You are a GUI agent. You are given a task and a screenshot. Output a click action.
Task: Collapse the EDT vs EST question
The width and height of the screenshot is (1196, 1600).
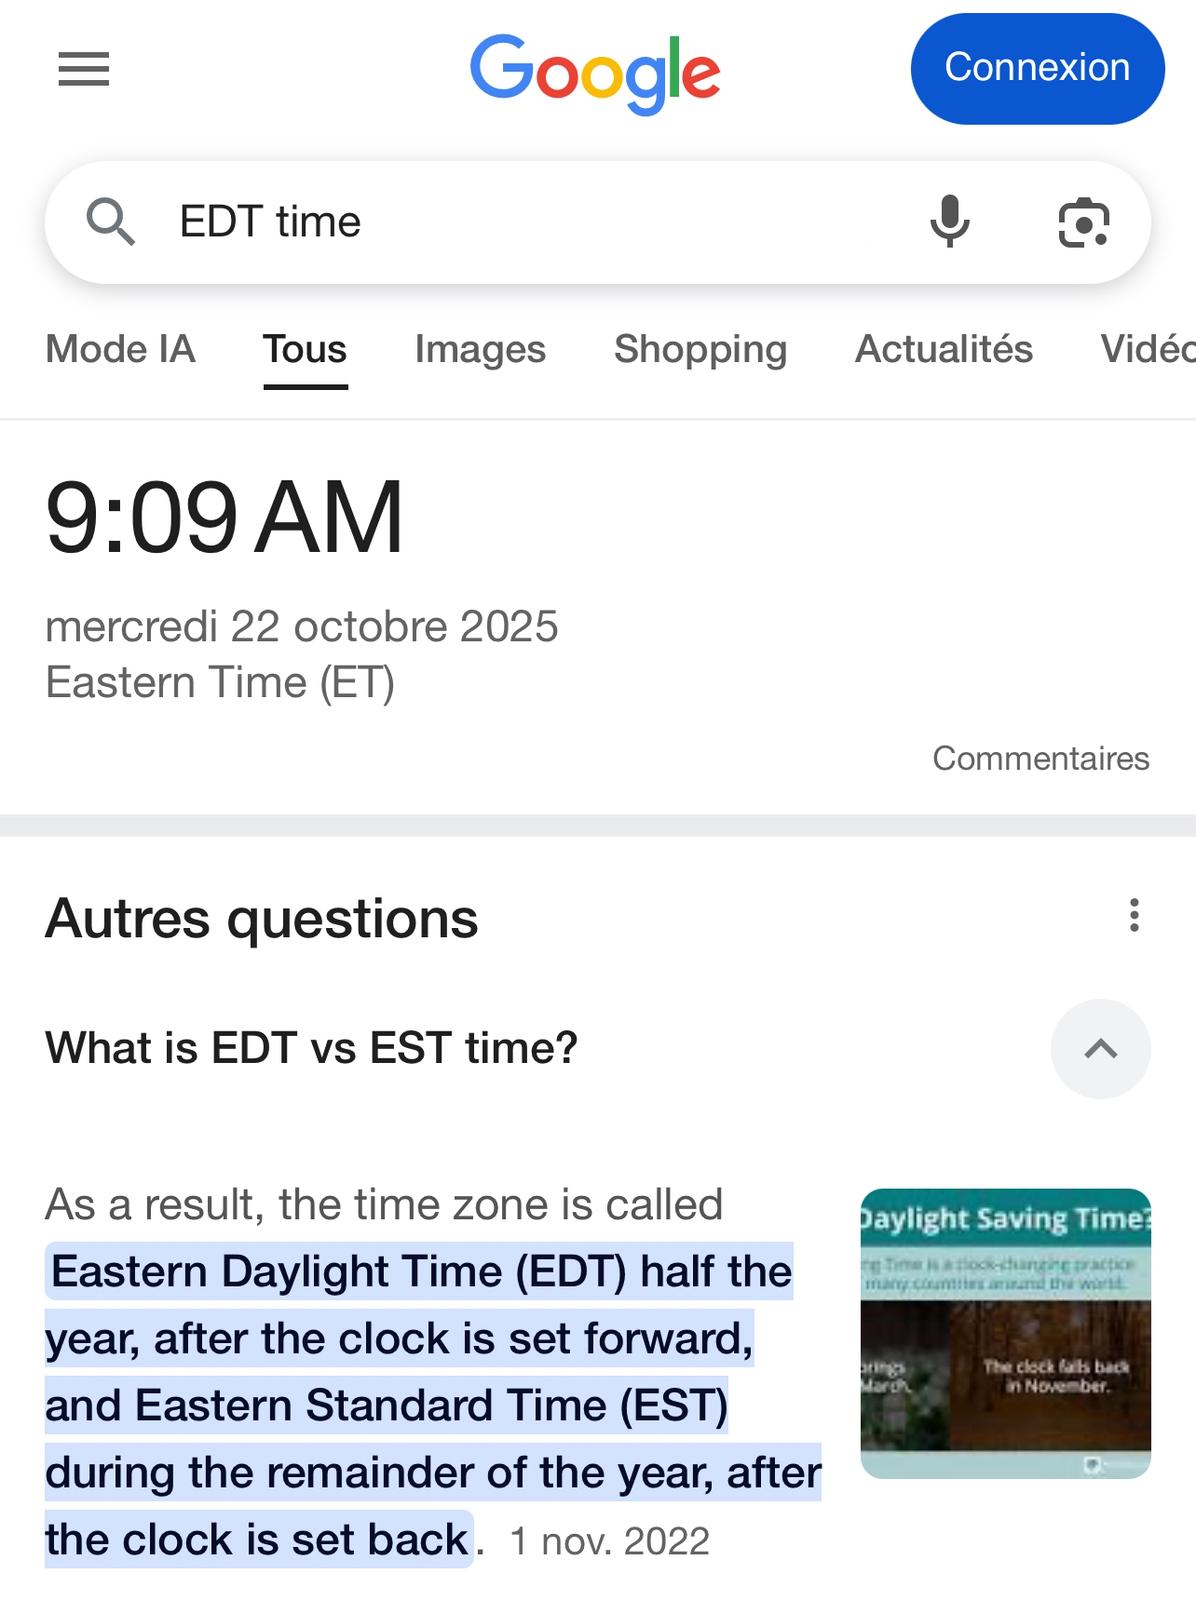(1100, 1048)
